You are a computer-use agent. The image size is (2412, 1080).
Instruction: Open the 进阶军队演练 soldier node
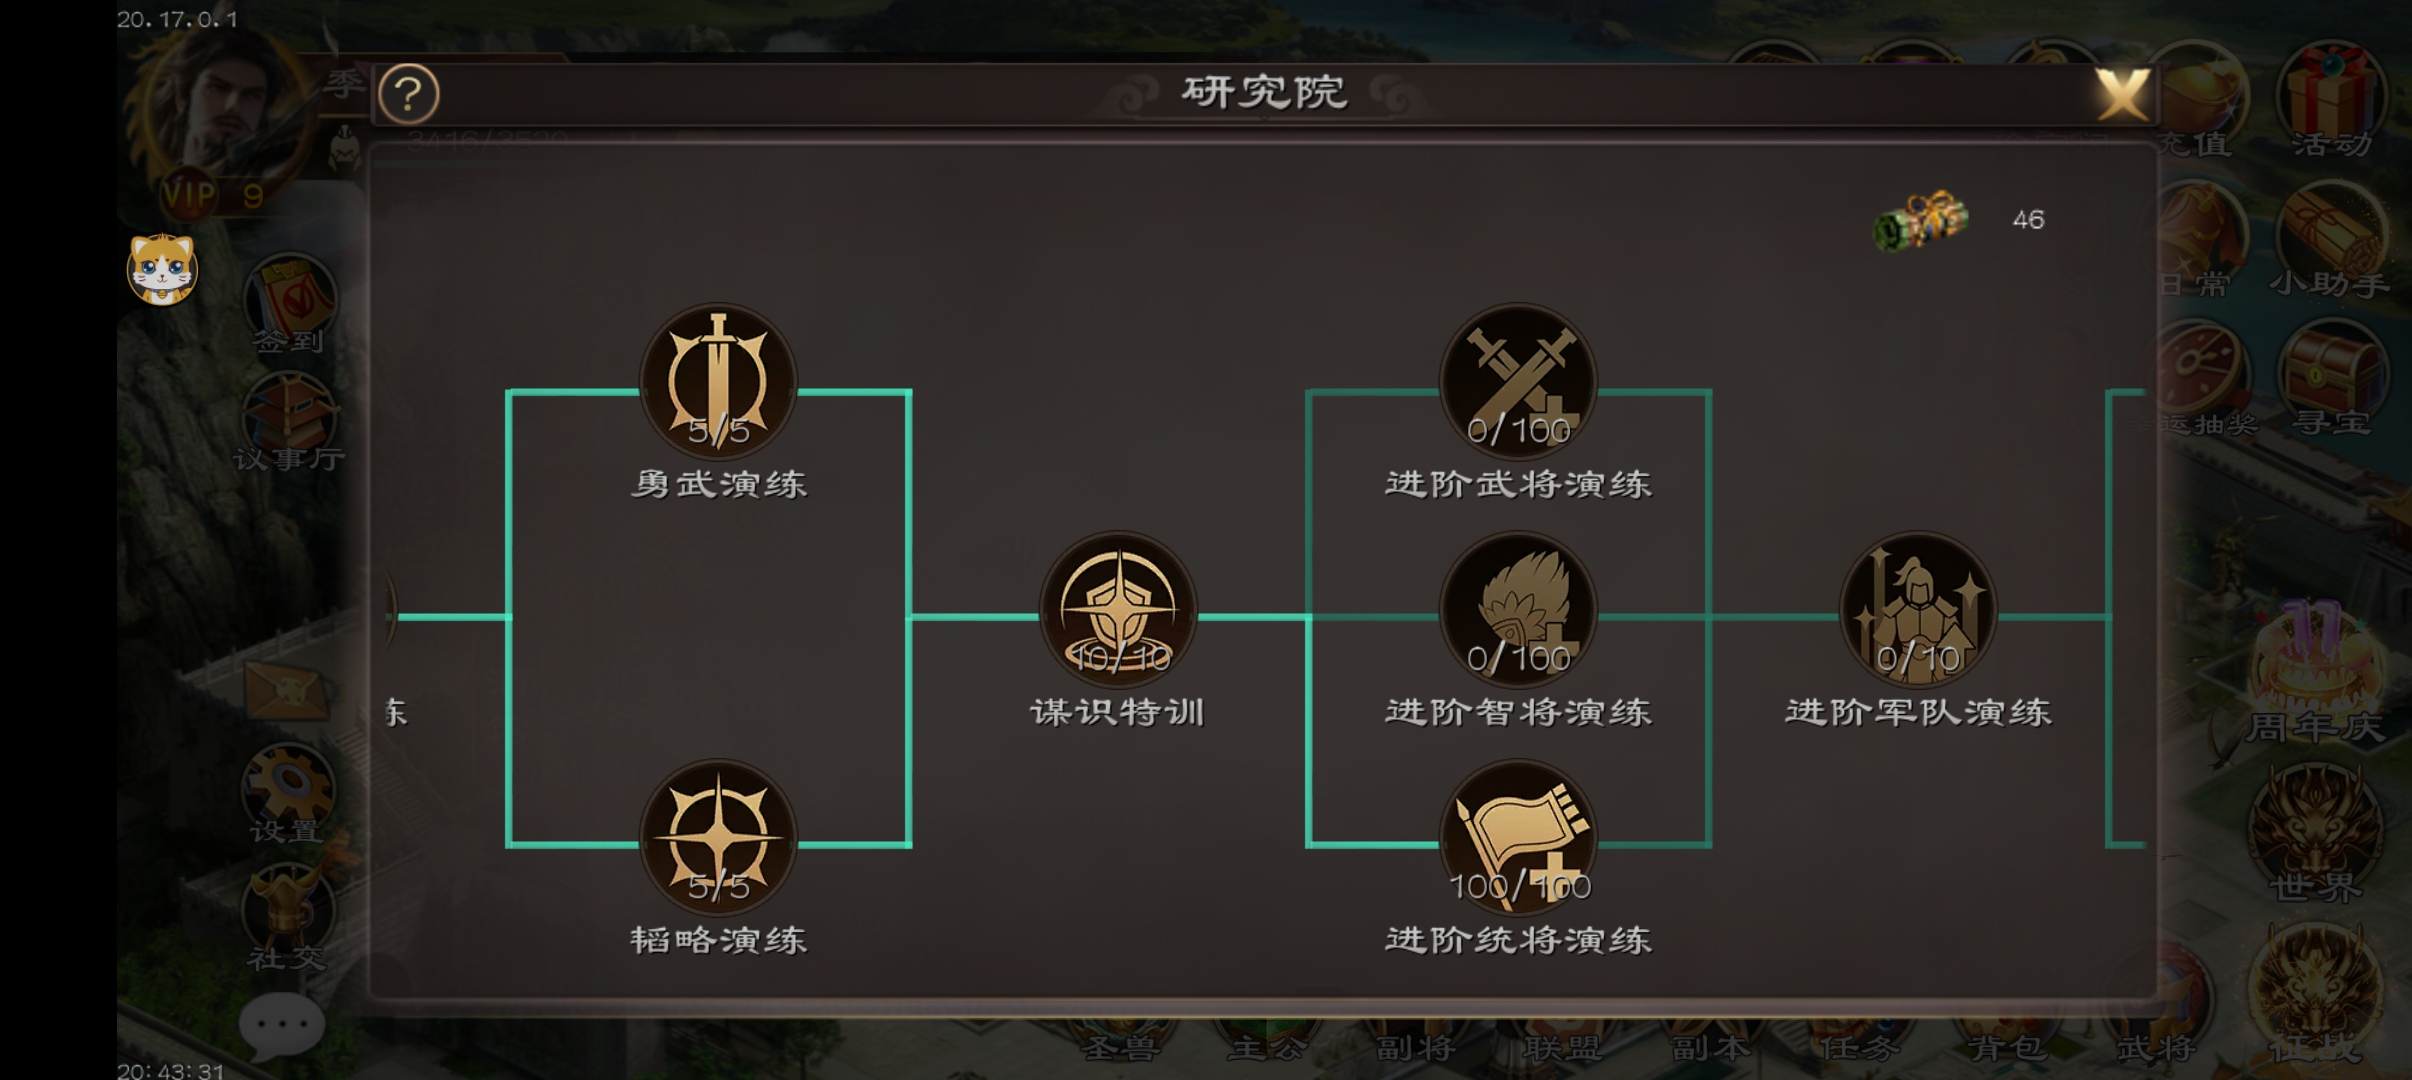(1918, 610)
